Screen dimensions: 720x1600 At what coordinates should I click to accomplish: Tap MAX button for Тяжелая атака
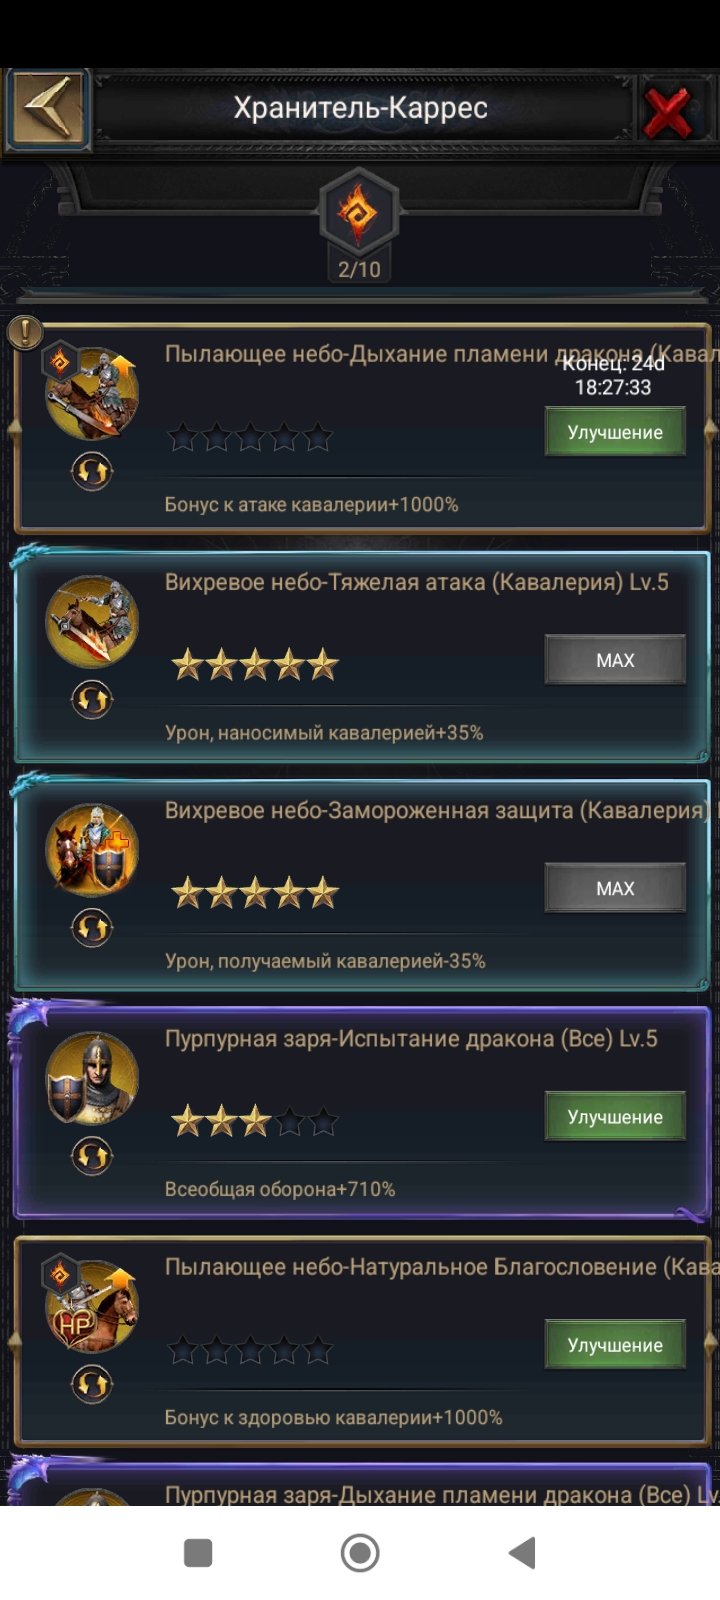click(615, 660)
